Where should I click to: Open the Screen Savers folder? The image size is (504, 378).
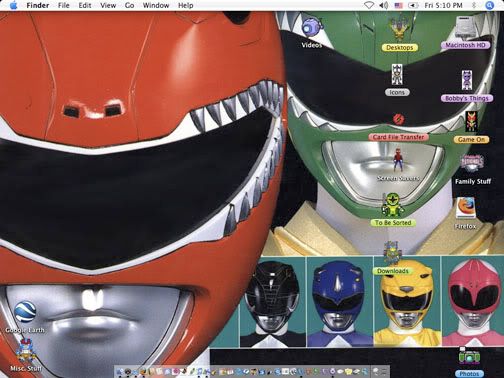[x=398, y=160]
